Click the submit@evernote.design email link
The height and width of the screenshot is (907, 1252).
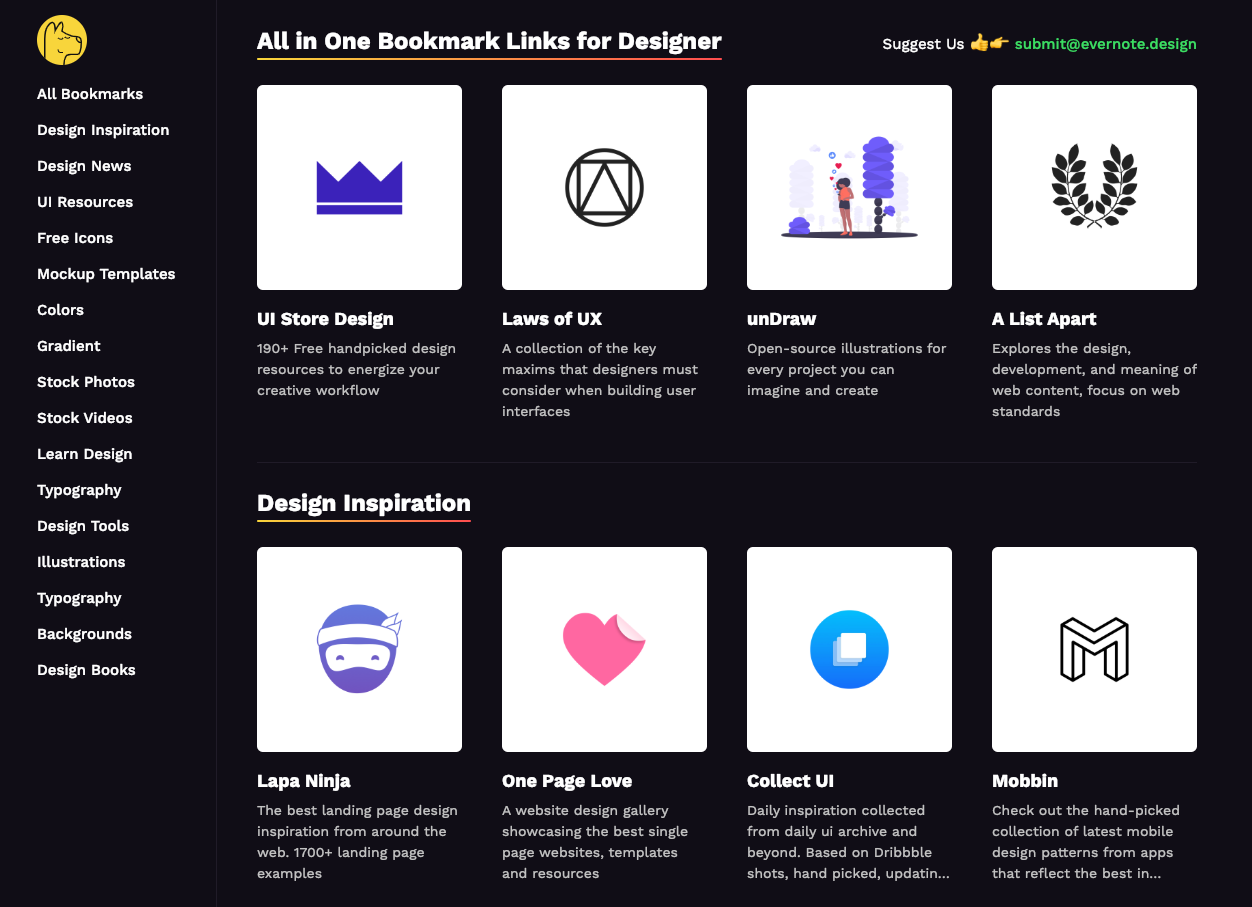pos(1105,44)
